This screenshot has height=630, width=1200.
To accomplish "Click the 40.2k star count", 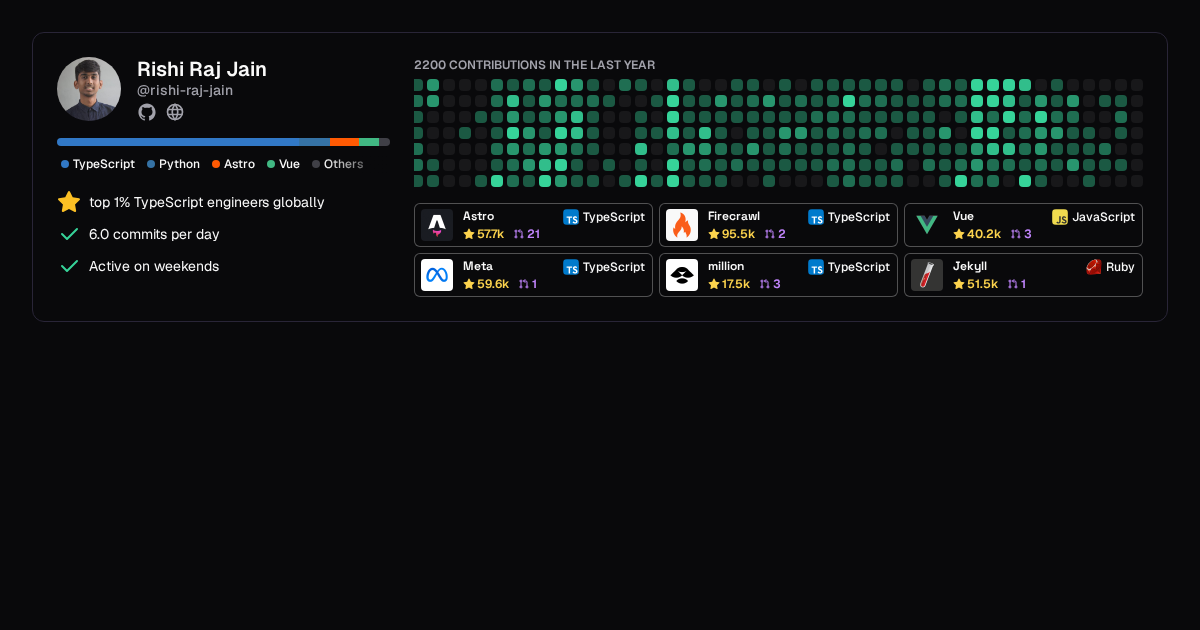I will 984,234.
